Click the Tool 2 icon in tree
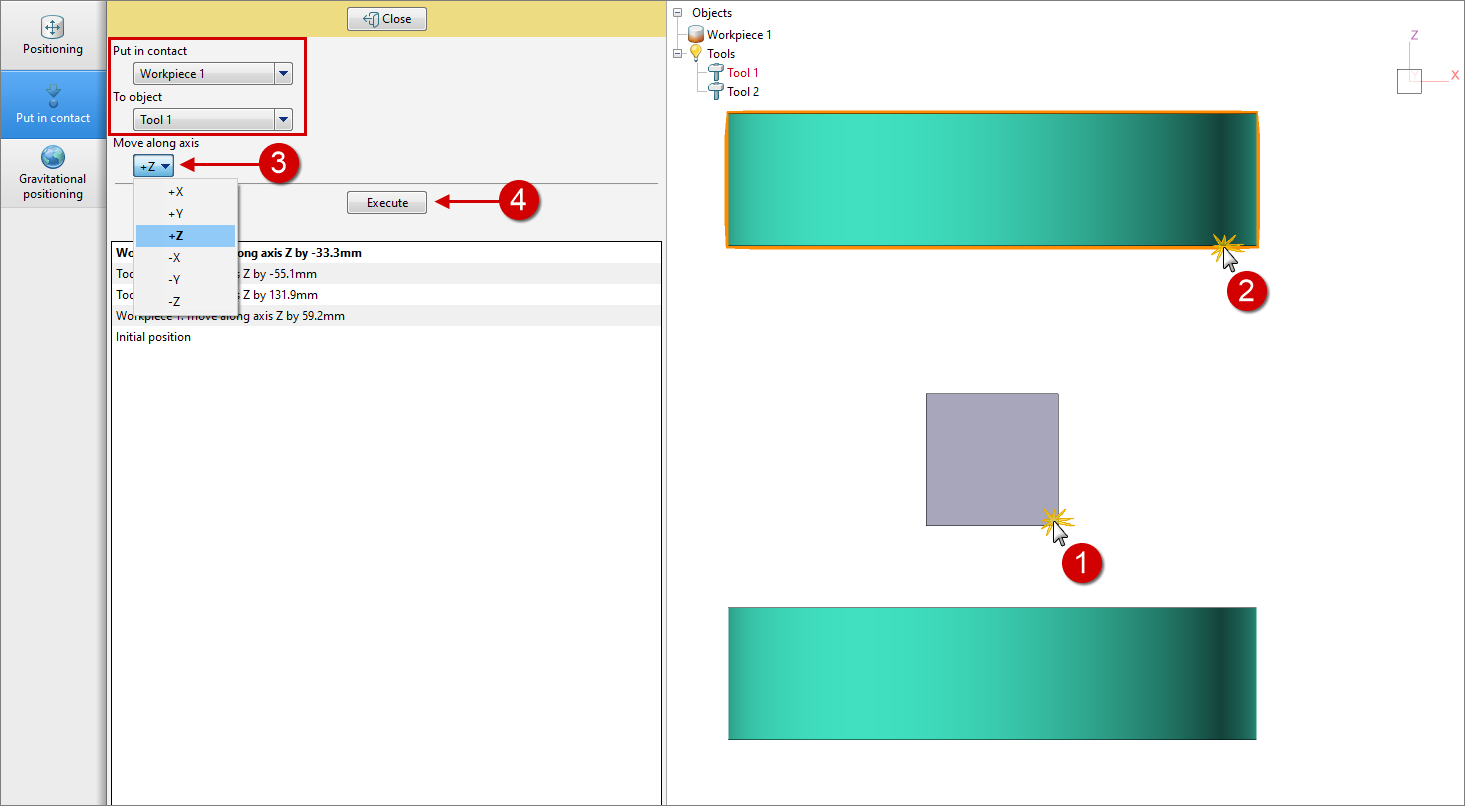The image size is (1465, 806). [x=716, y=92]
